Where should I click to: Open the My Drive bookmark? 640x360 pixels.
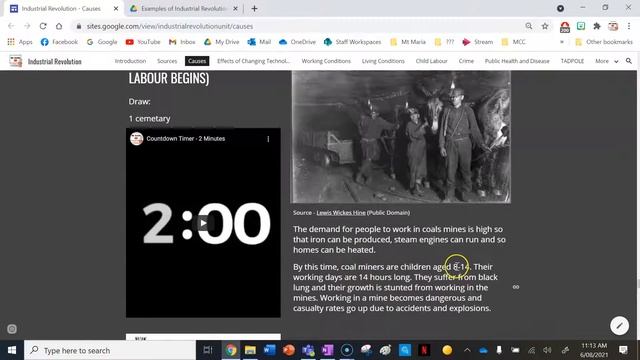[x=222, y=42]
